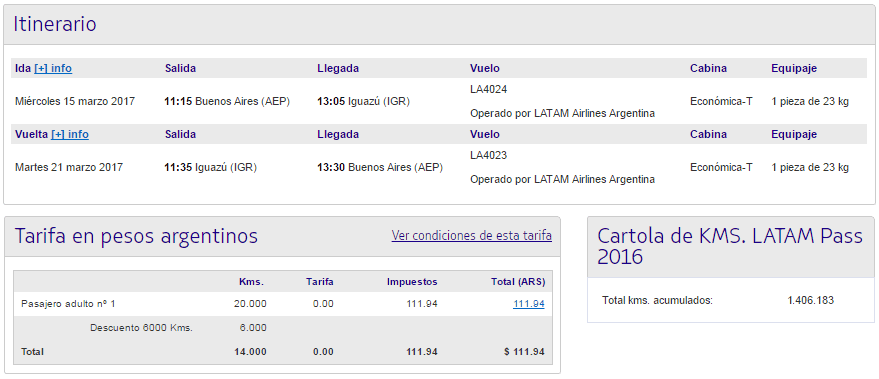Screen dimensions: 879x379
Task: Click the 14.000 total kms value
Action: point(251,352)
